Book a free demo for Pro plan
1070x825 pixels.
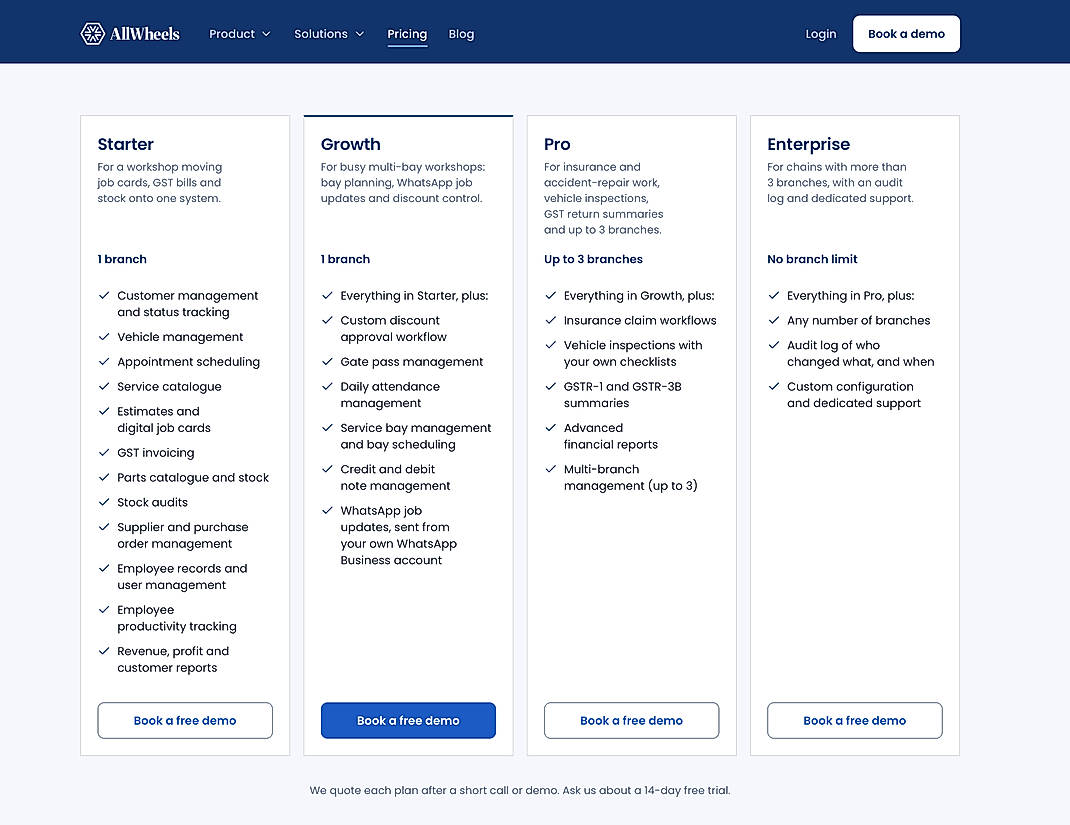[631, 721]
